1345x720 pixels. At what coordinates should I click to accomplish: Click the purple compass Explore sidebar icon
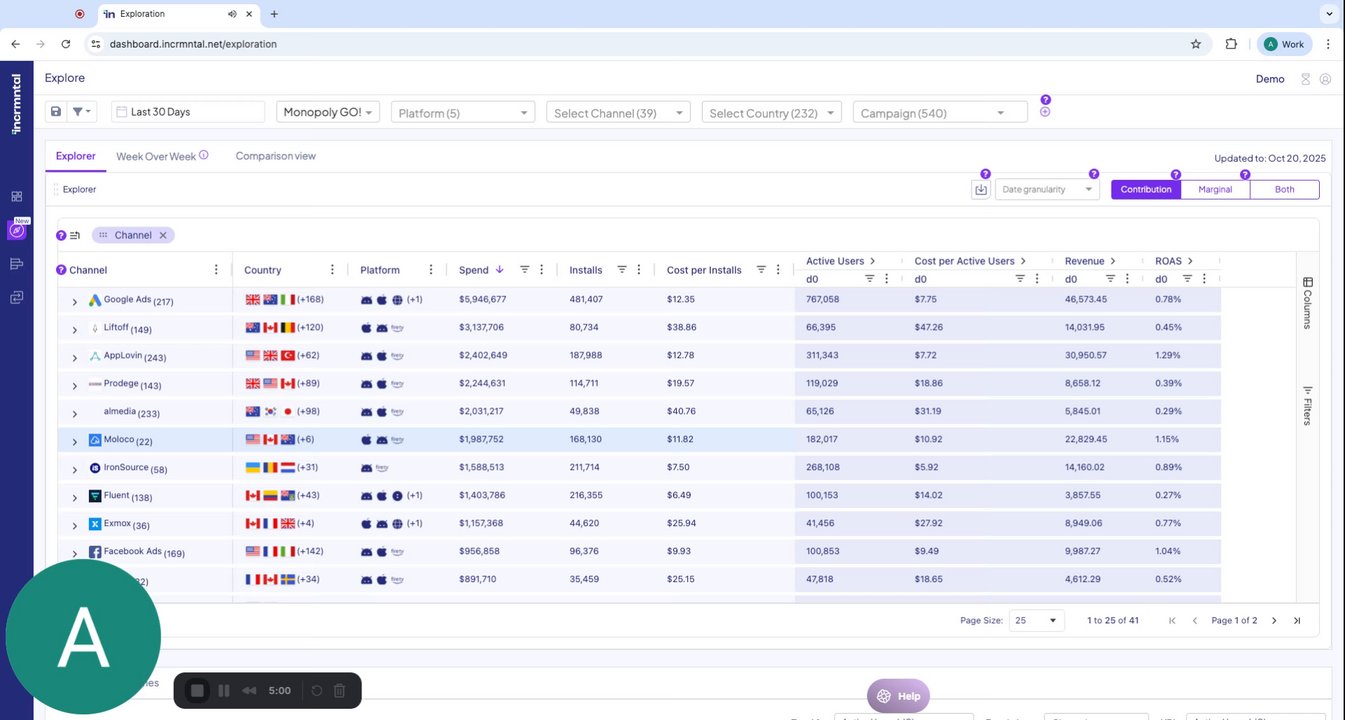click(16, 230)
